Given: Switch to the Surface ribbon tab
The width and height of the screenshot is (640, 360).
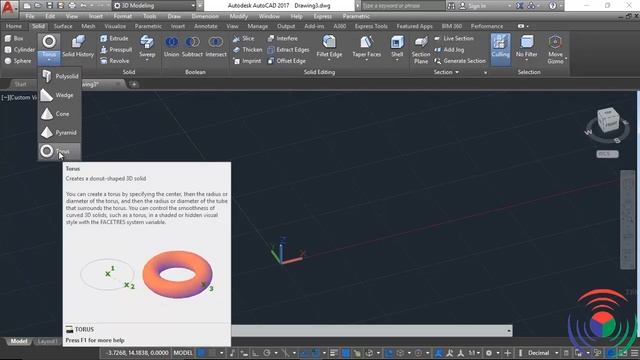Looking at the screenshot, I should [63, 26].
